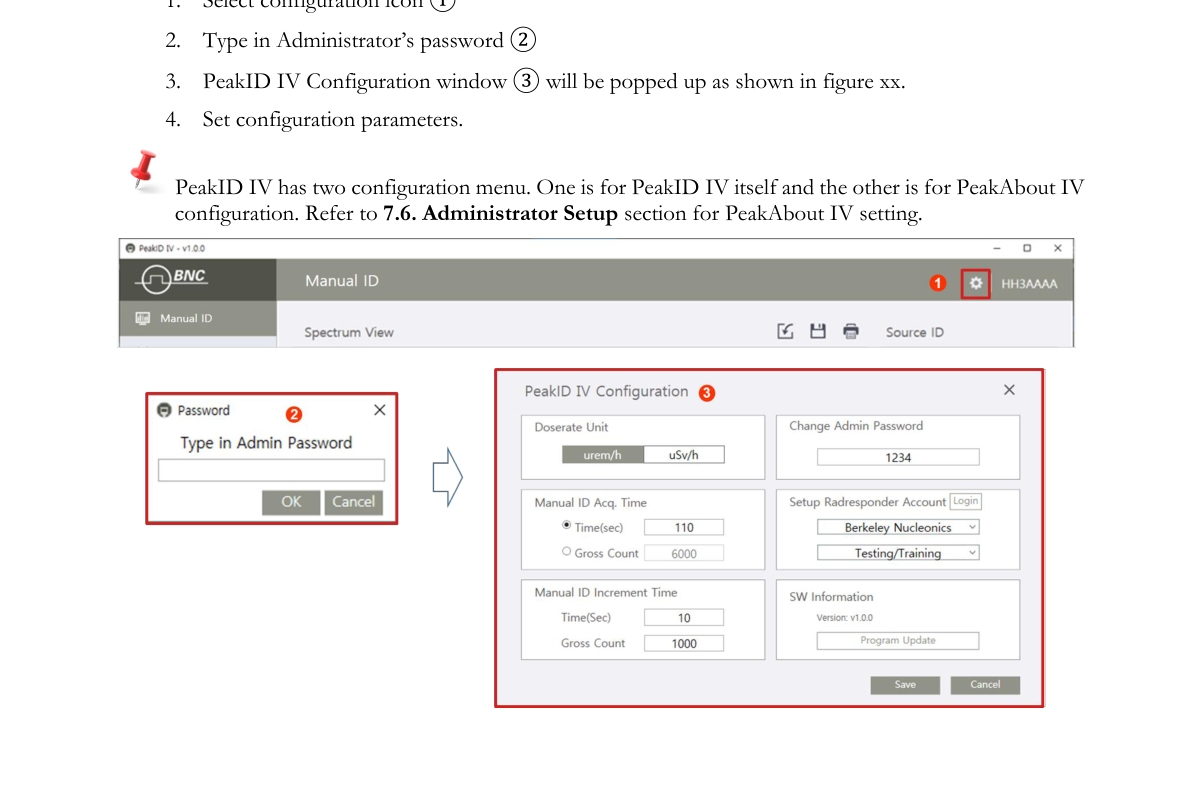Image resolution: width=1193 pixels, height=794 pixels.
Task: Save spectrum using the floppy disk icon
Action: point(818,331)
